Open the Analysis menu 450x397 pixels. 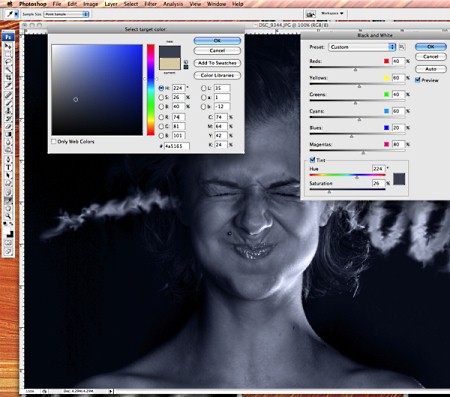coord(173,4)
